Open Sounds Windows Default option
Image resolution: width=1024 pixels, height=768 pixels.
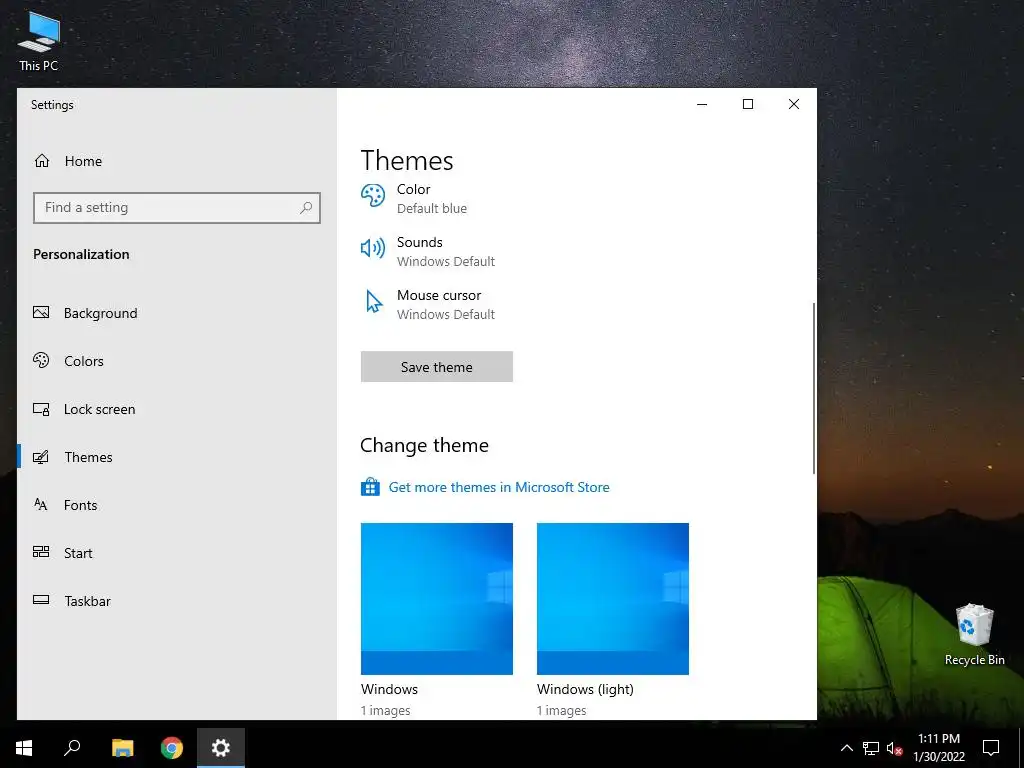click(428, 251)
